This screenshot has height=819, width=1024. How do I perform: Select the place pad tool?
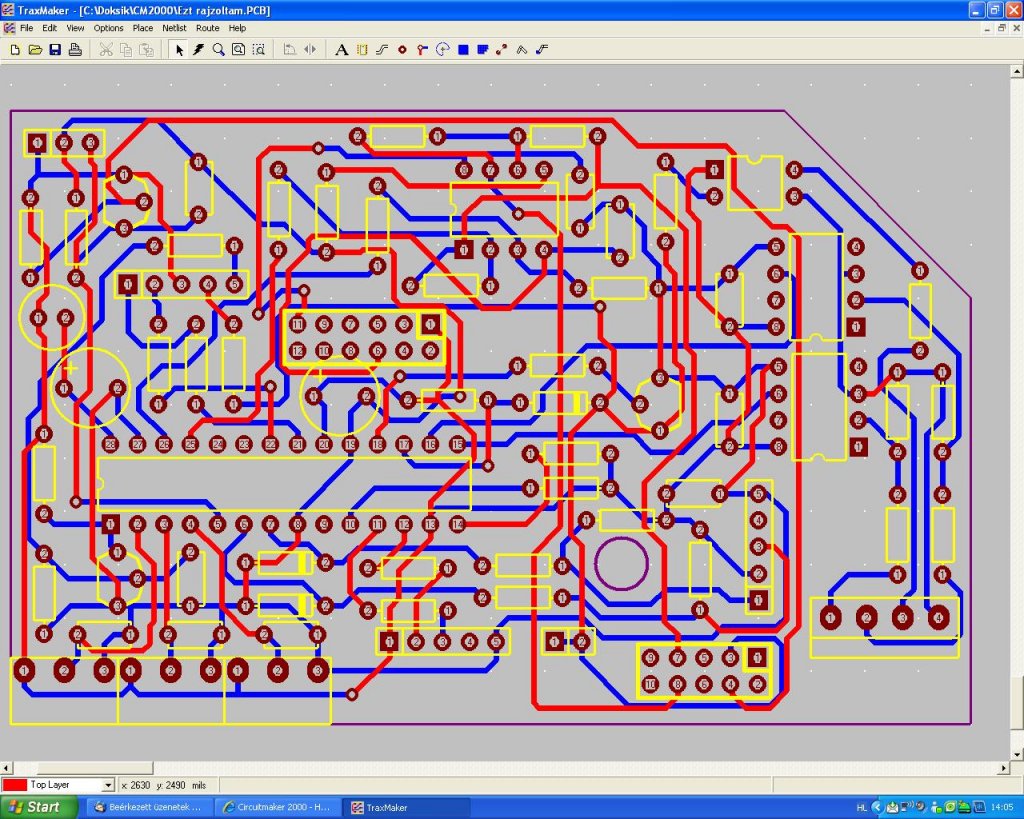[x=402, y=50]
